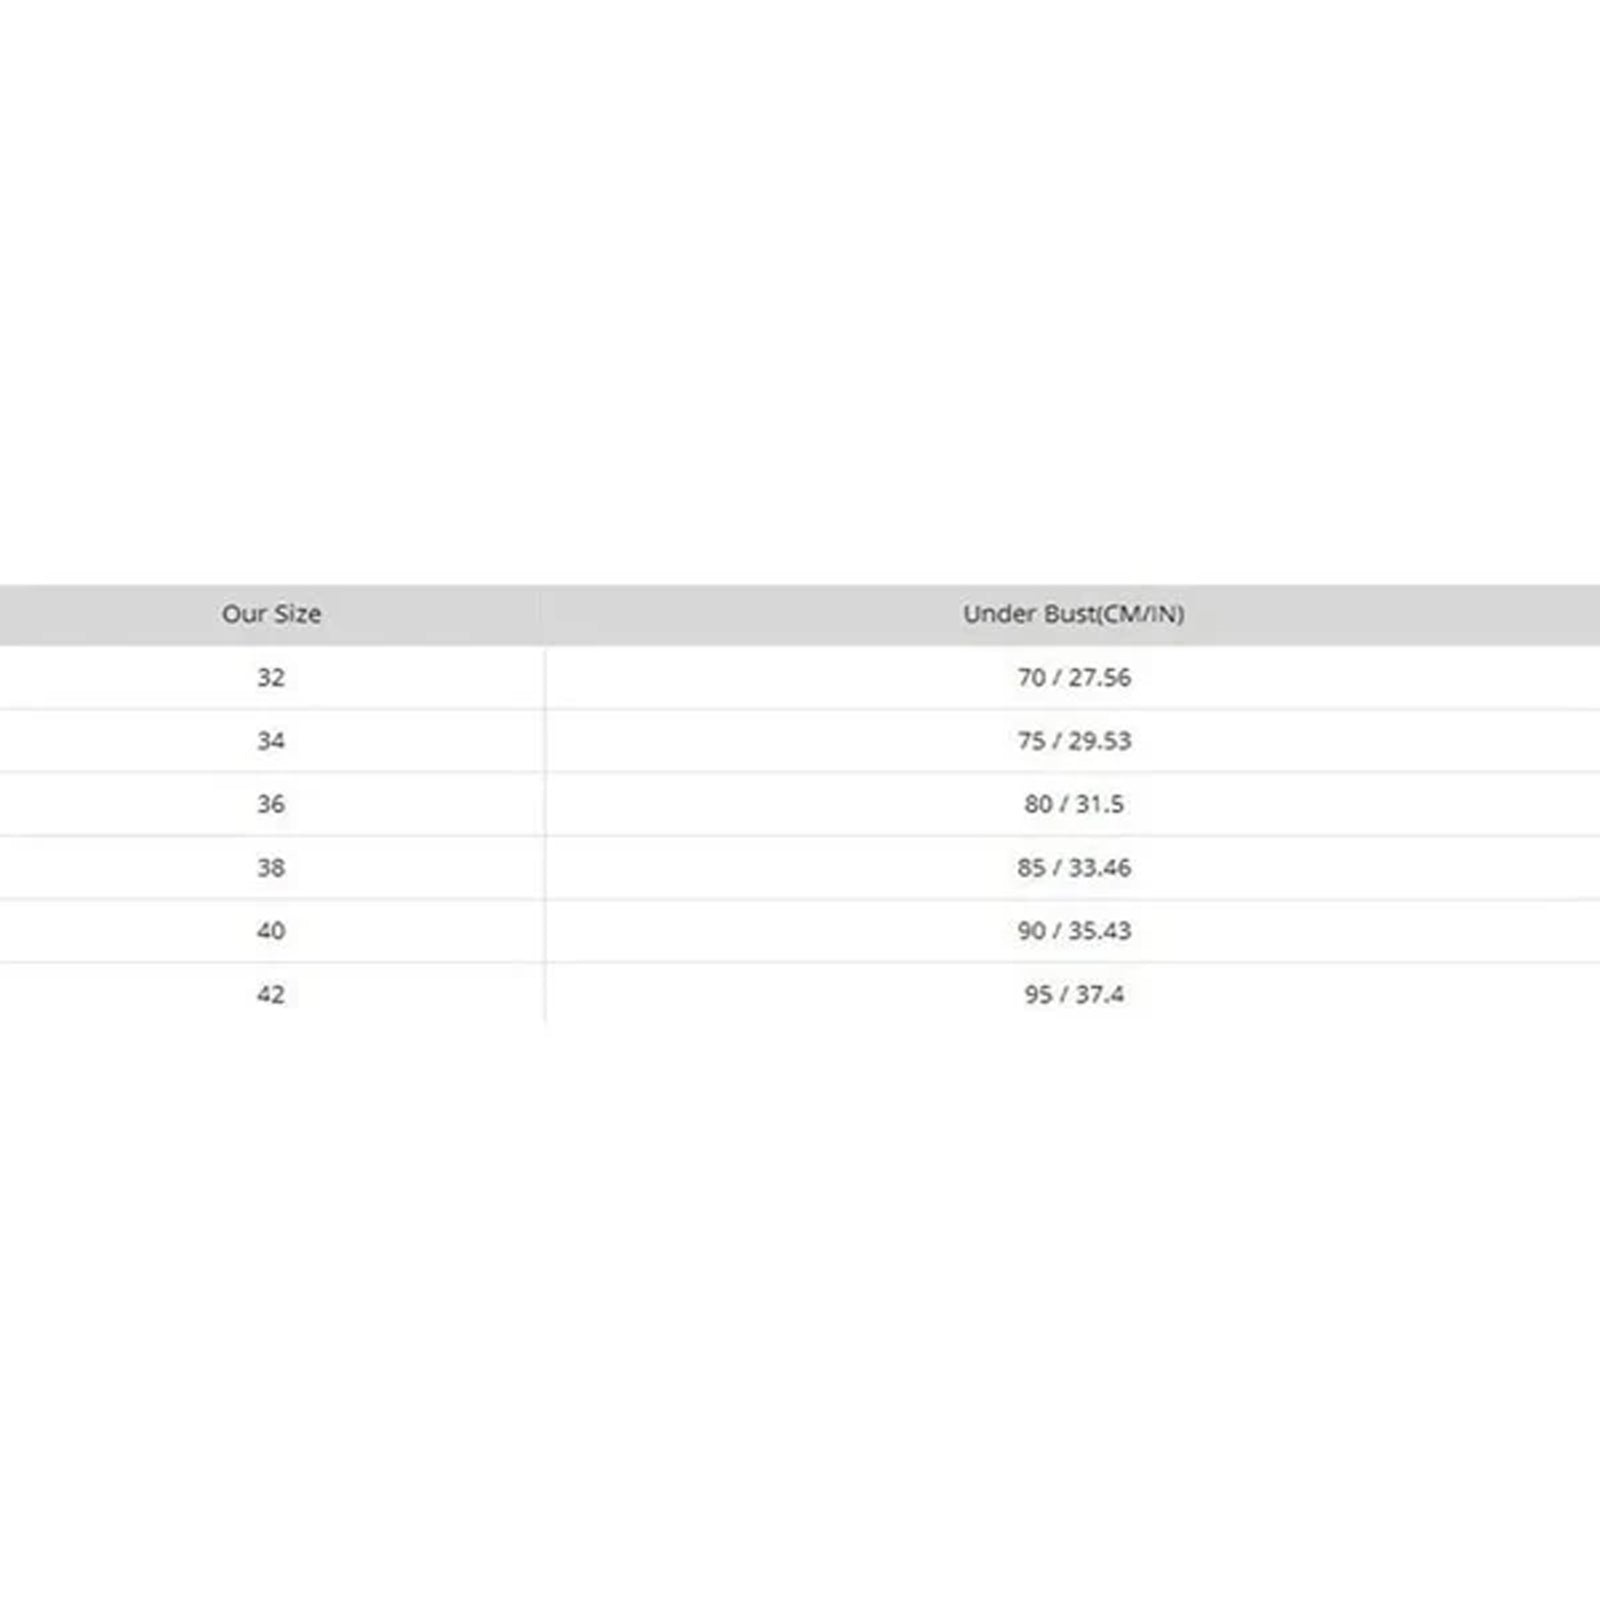Click the Under Bust(CM/IN) column header
Screen dimensions: 1600x1600
pos(1073,614)
